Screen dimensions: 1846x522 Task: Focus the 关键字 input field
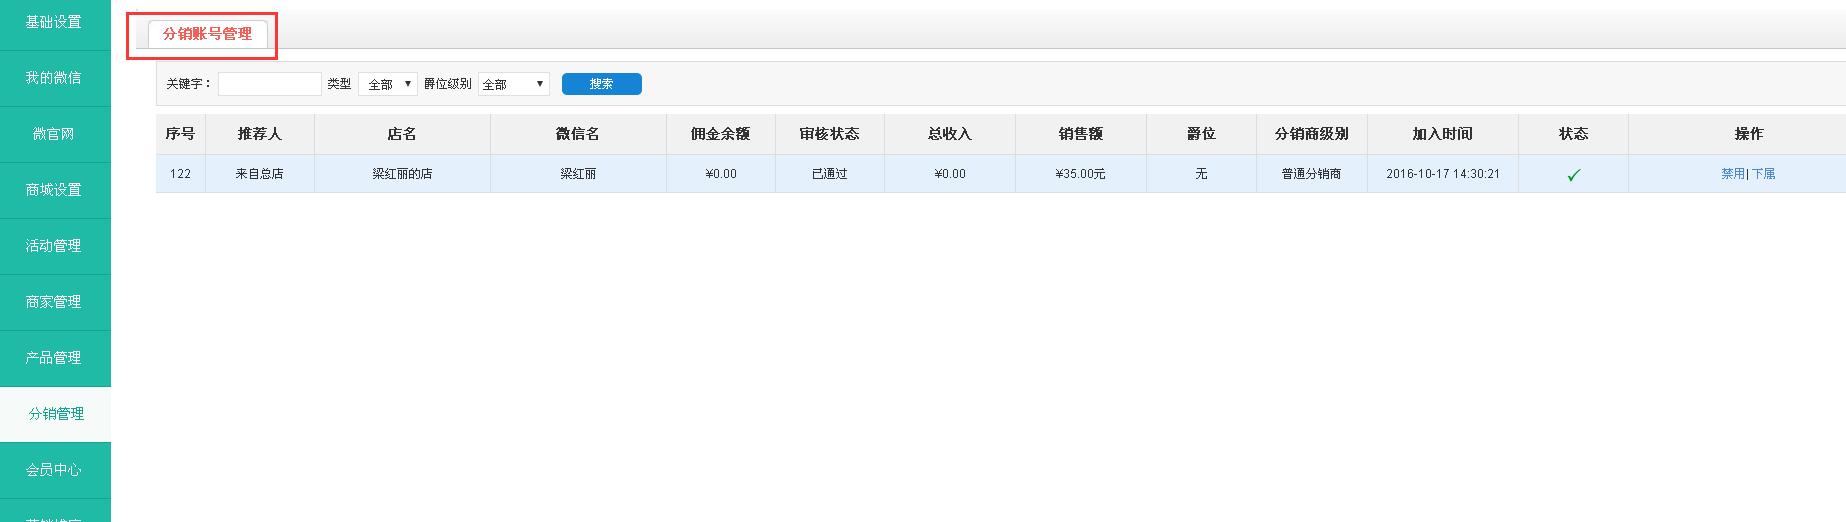click(x=269, y=84)
